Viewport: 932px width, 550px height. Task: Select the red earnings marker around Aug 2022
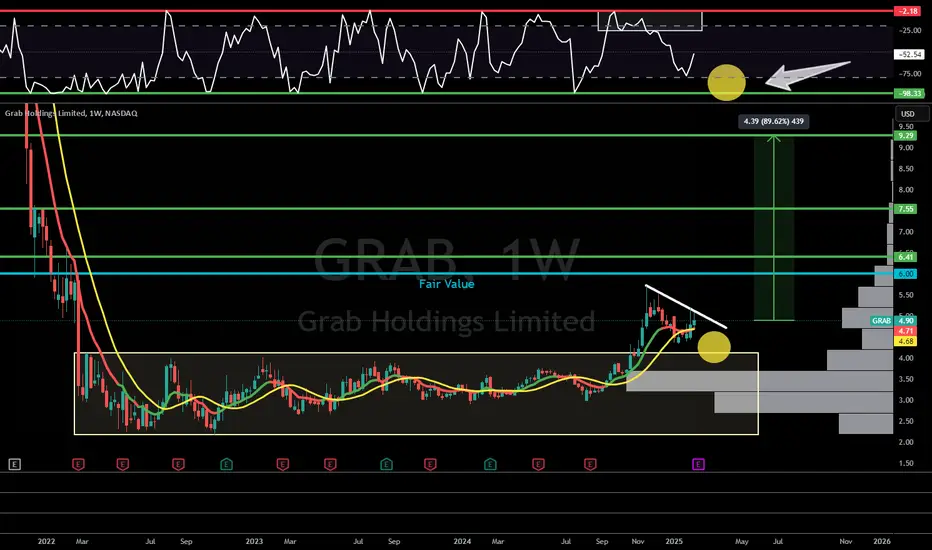click(x=178, y=464)
